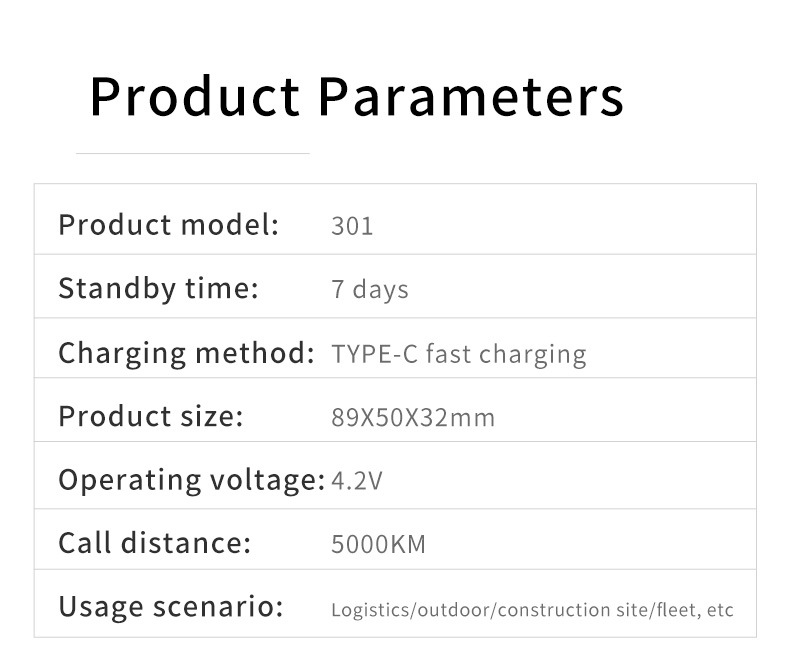Select the Usage scenario label
790x655 pixels.
click(x=171, y=607)
